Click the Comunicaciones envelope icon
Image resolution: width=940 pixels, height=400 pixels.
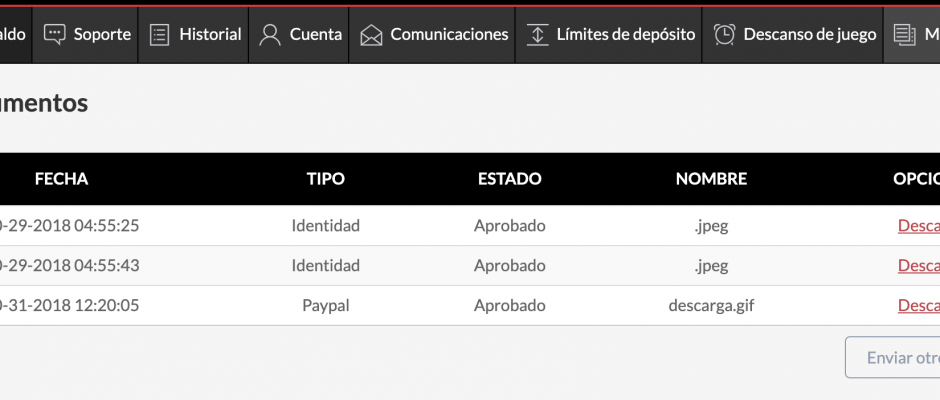pos(371,35)
